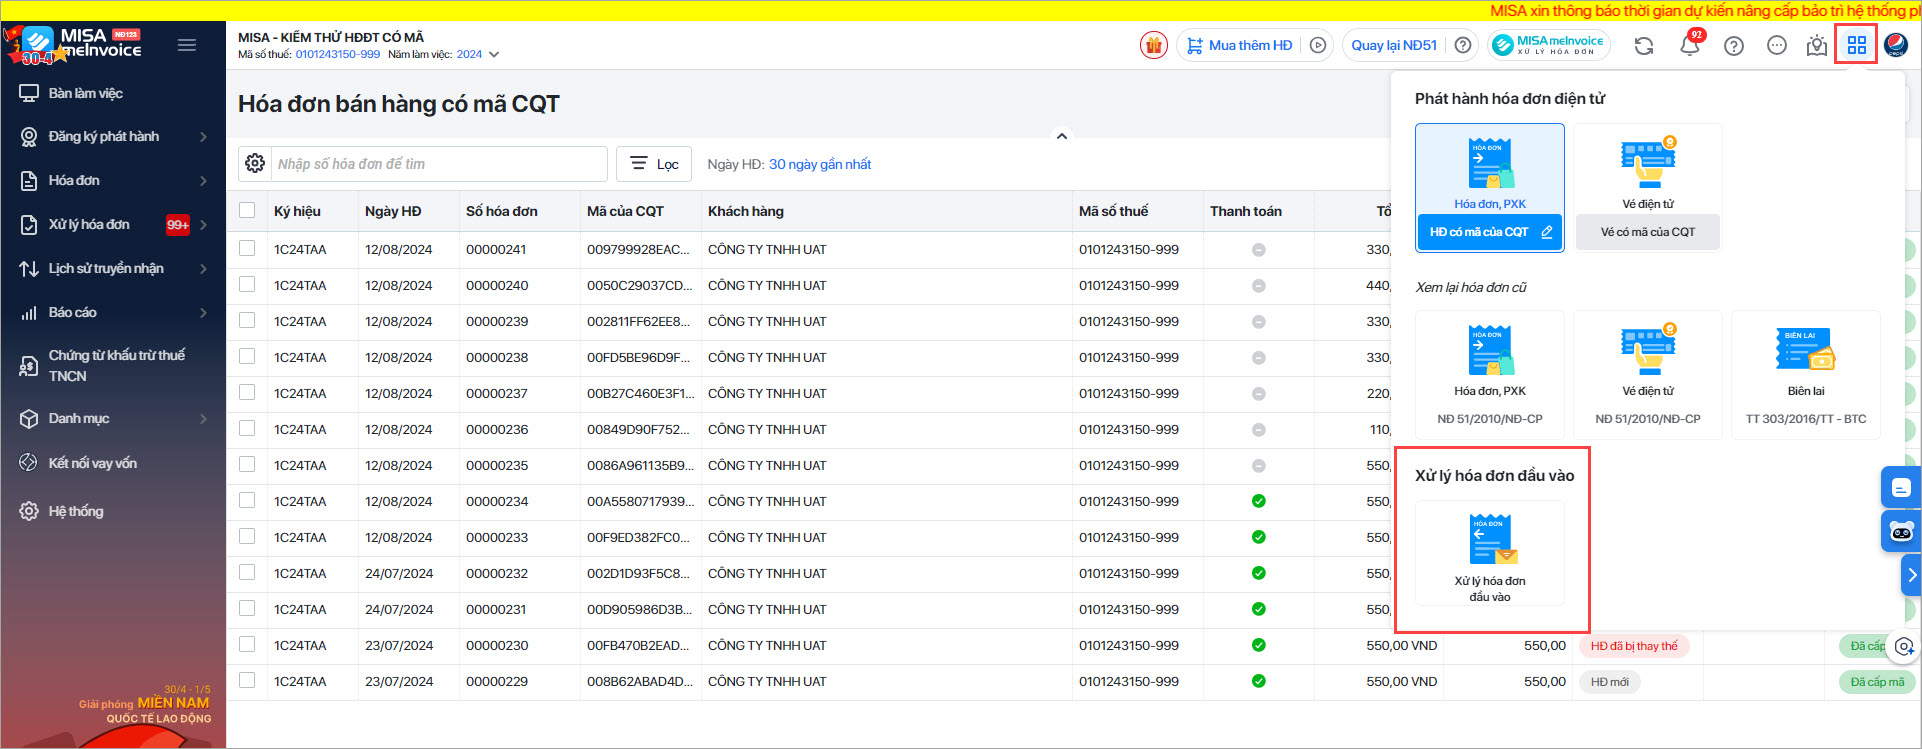Viewport: 1922px width, 749px height.
Task: Focus the invoice number search field
Action: click(438, 164)
